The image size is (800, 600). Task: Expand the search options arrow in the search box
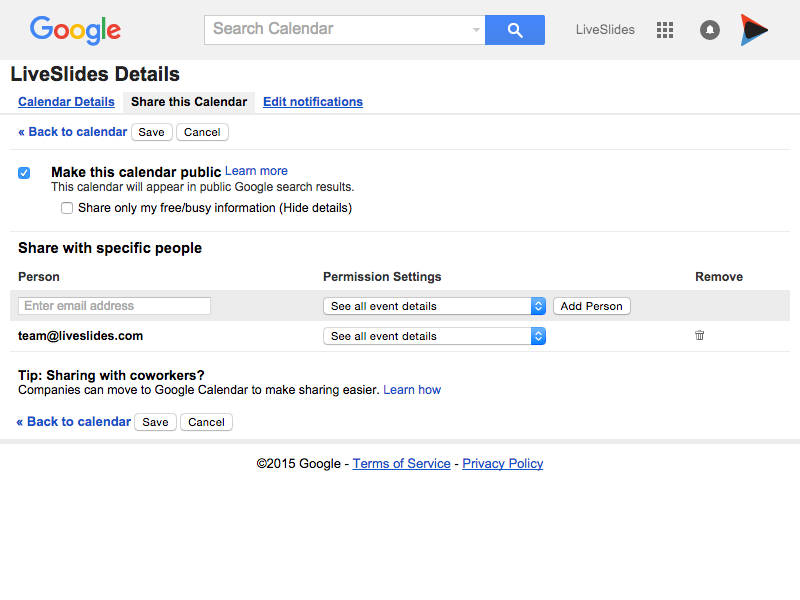tap(476, 30)
